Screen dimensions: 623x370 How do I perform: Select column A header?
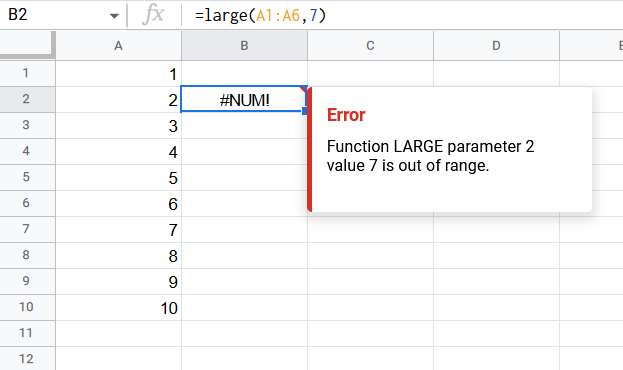point(118,46)
